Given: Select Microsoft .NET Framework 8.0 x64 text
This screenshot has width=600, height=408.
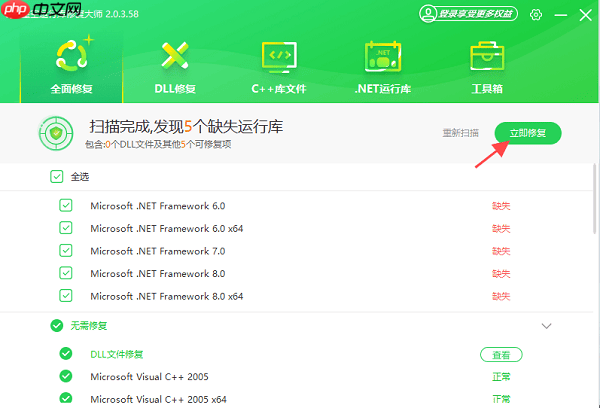Looking at the screenshot, I should coord(167,296).
